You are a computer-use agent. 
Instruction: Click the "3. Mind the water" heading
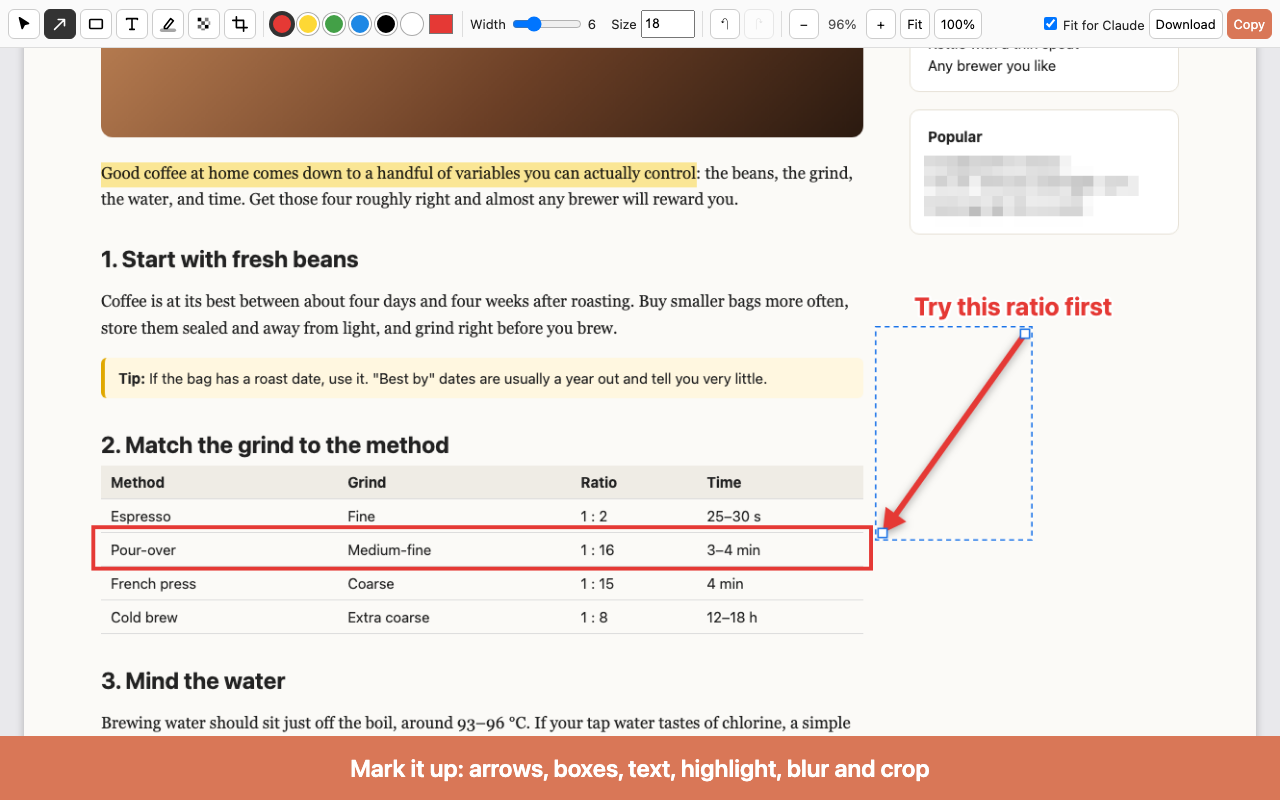[193, 681]
